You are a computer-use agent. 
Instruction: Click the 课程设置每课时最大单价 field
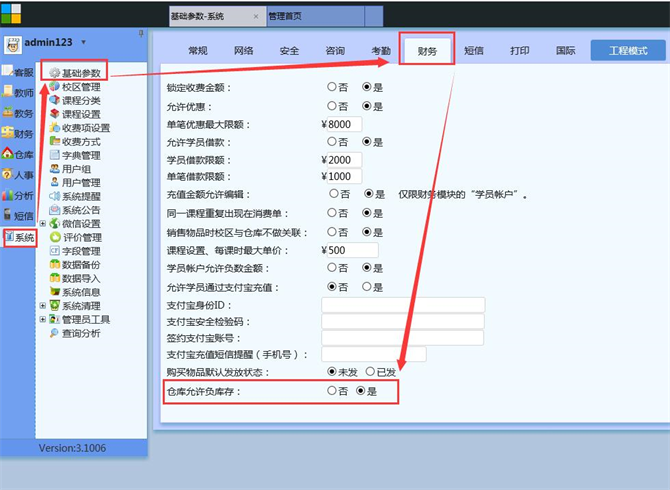353,250
